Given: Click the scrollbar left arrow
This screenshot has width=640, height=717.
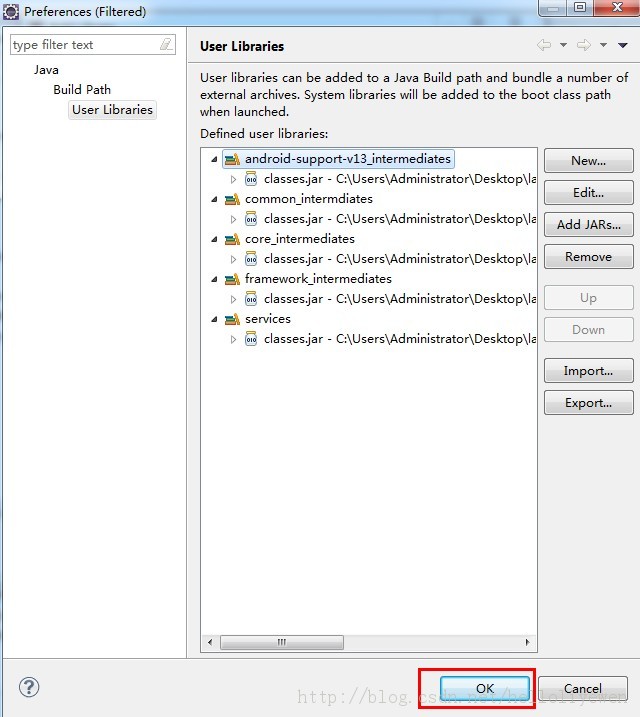Looking at the screenshot, I should (210, 642).
